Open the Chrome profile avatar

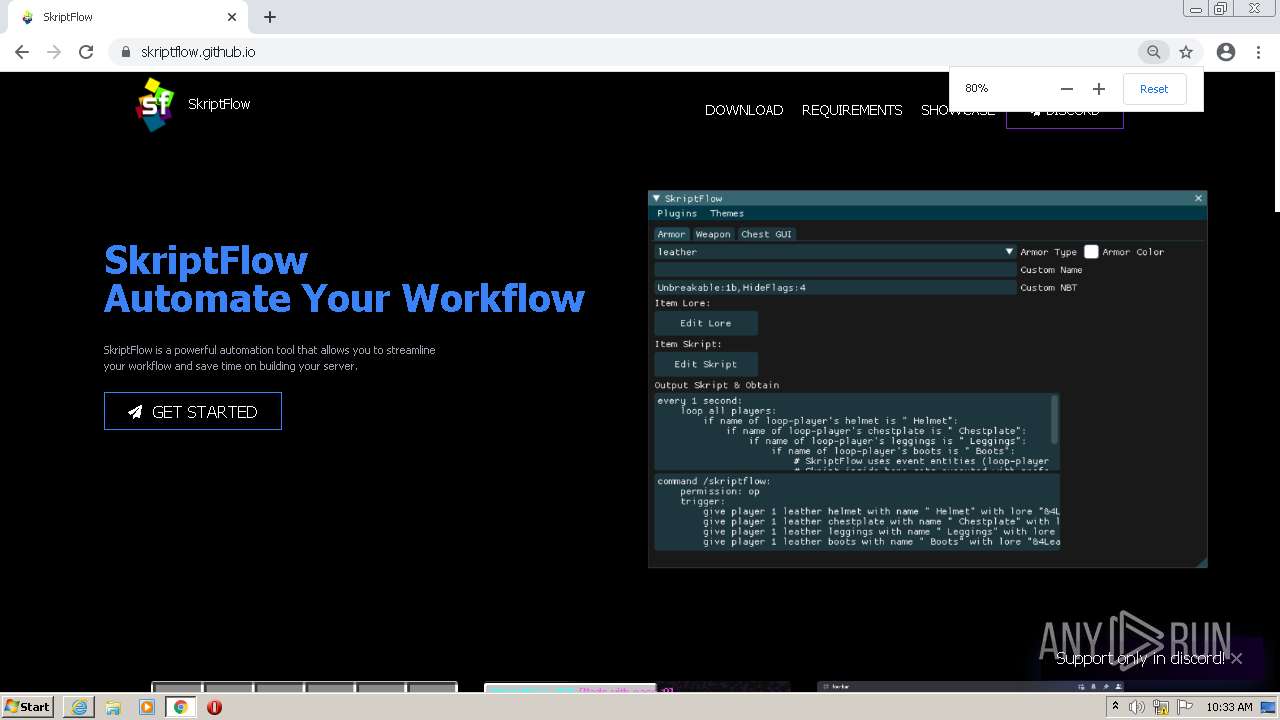pyautogui.click(x=1226, y=52)
